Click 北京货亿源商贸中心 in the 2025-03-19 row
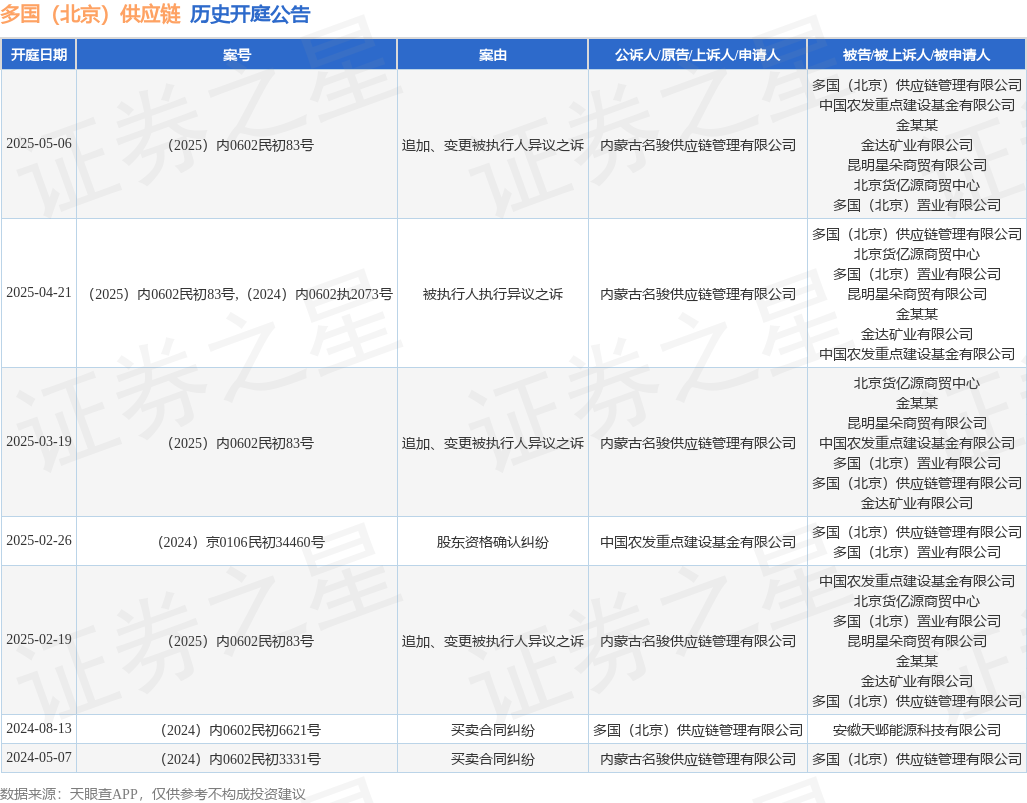The width and height of the screenshot is (1027, 803). (x=916, y=383)
